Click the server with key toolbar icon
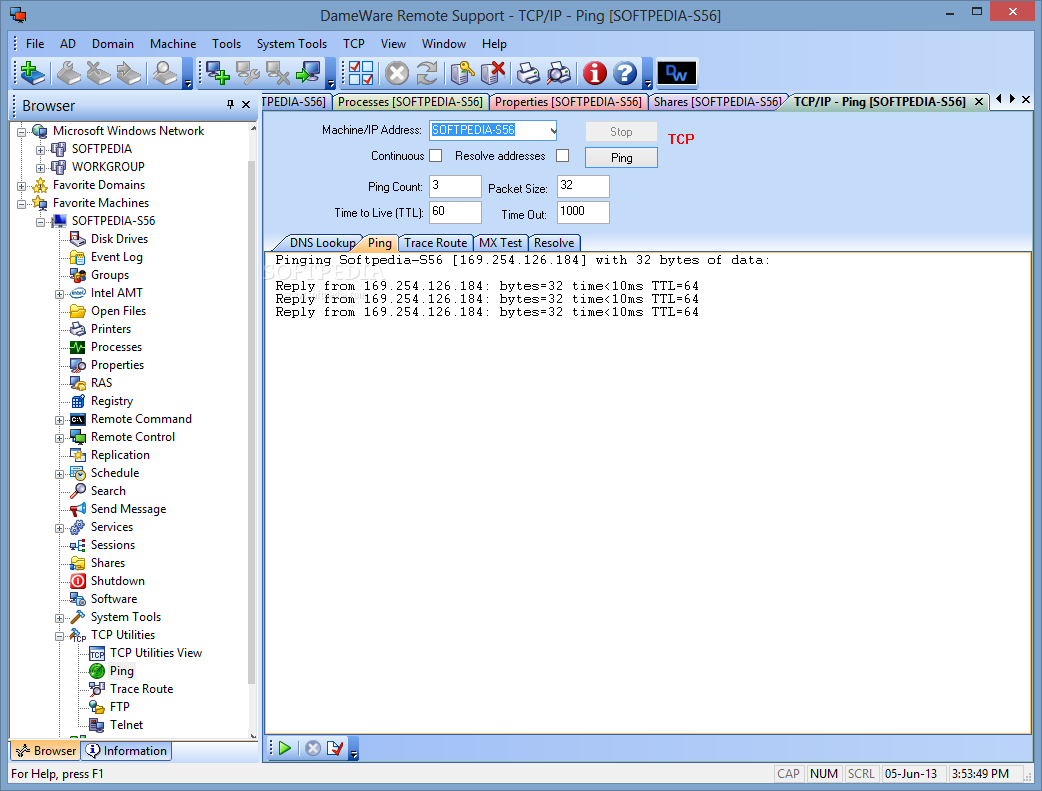This screenshot has height=791, width=1042. [462, 73]
